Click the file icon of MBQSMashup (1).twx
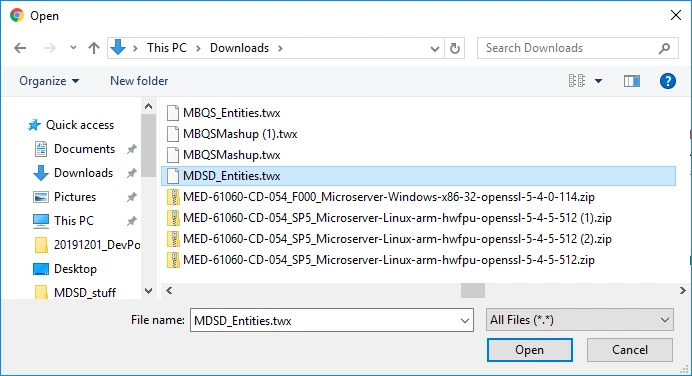 (x=173, y=134)
